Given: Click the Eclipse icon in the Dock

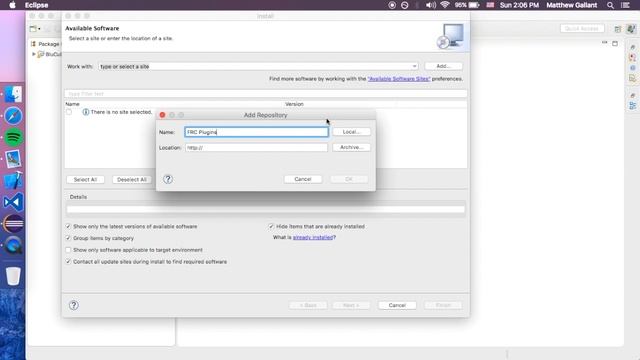Looking at the screenshot, I should click(x=13, y=224).
